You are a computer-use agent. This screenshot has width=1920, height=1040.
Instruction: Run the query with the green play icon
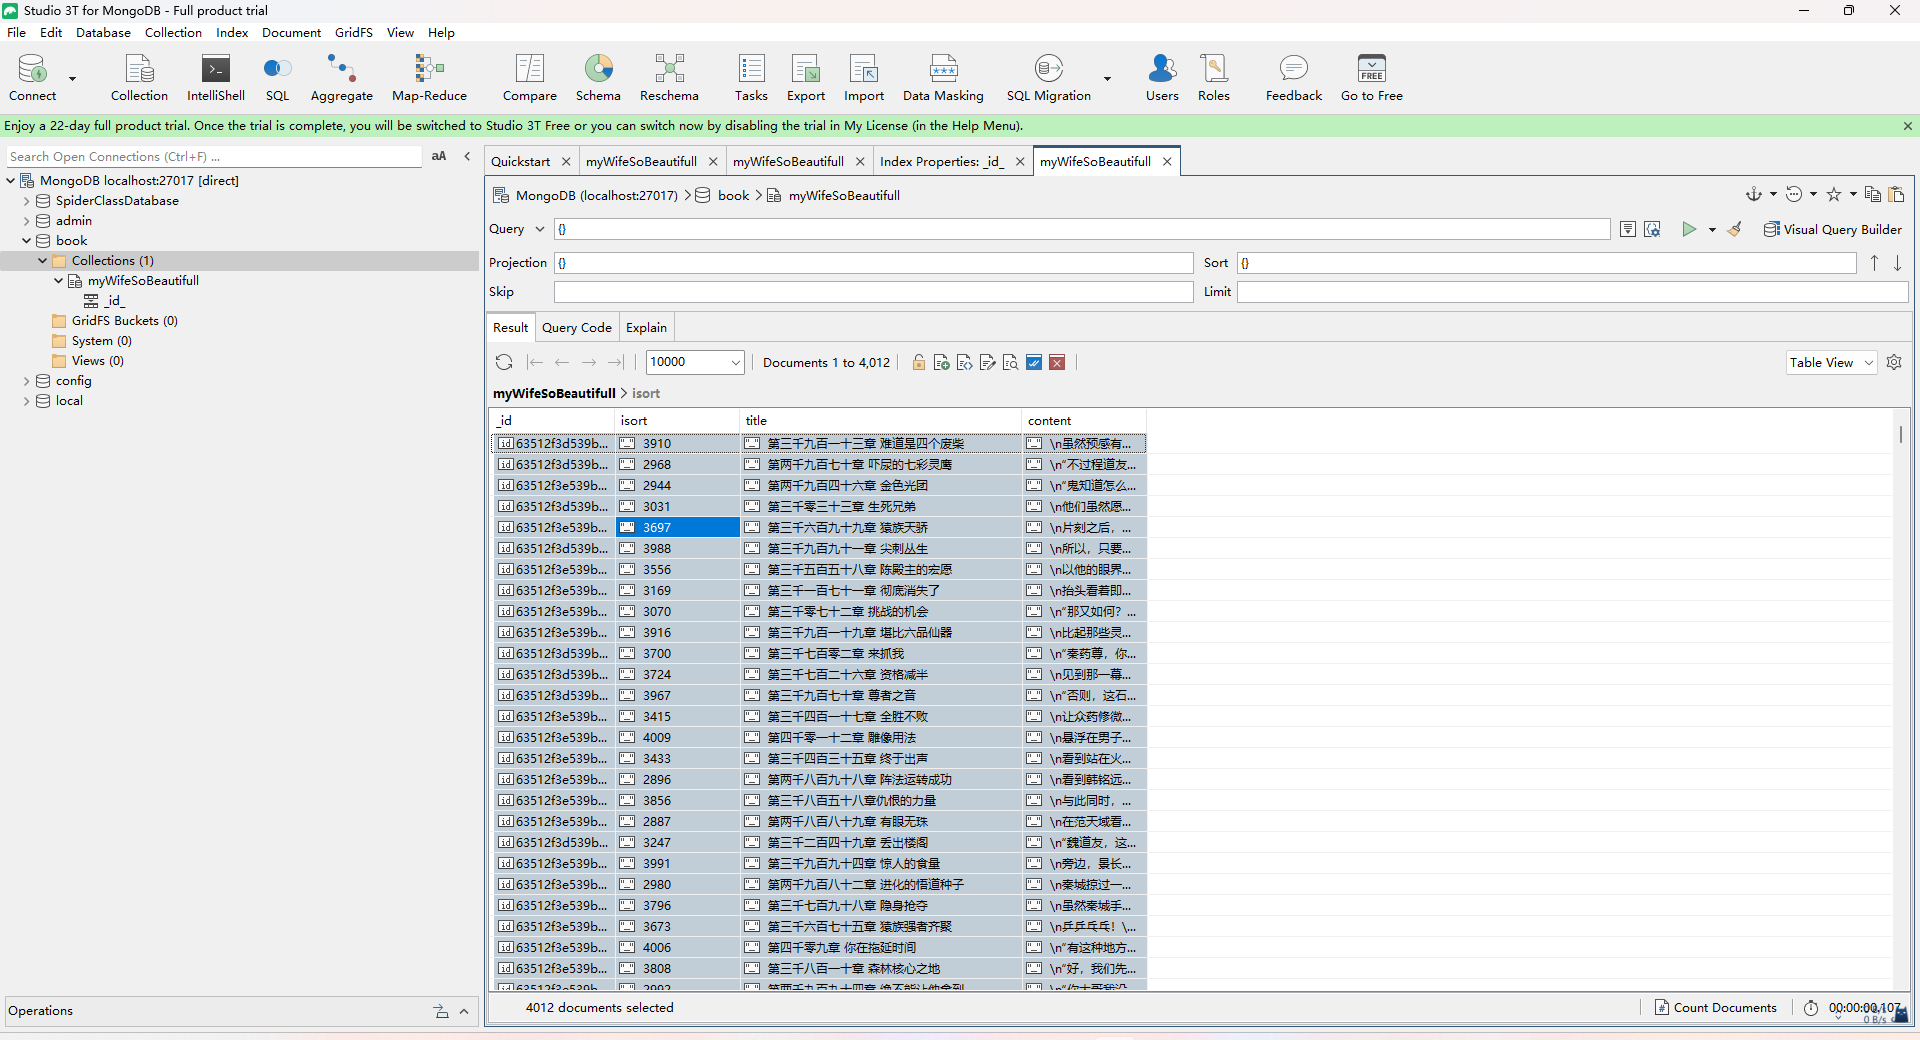[1689, 229]
